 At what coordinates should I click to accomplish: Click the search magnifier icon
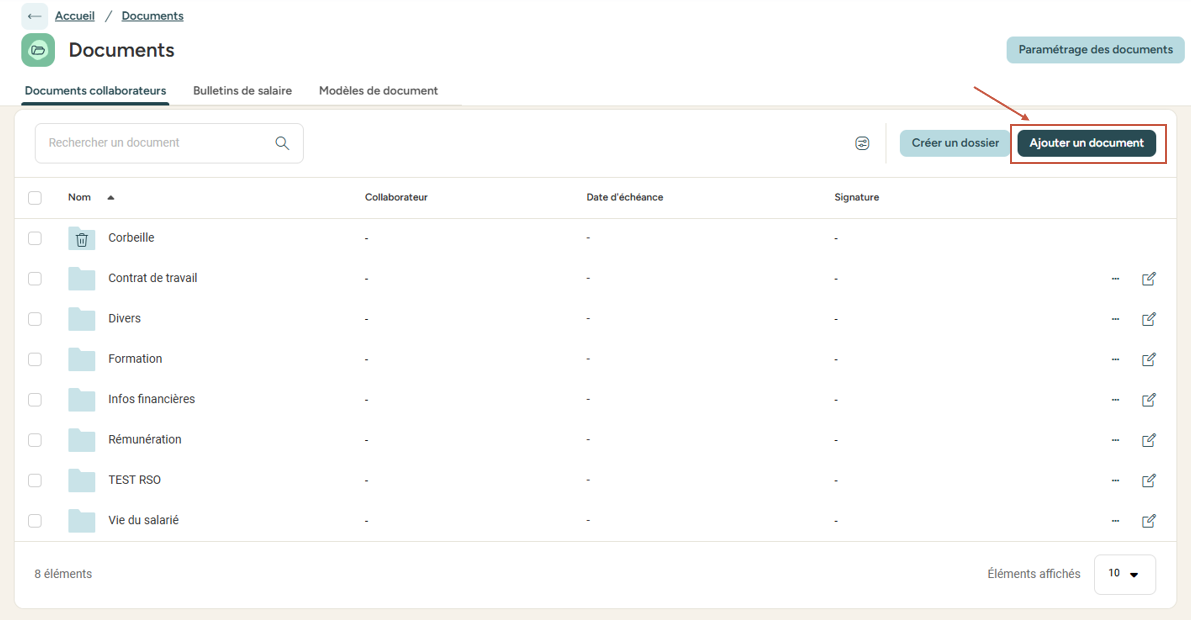click(282, 143)
